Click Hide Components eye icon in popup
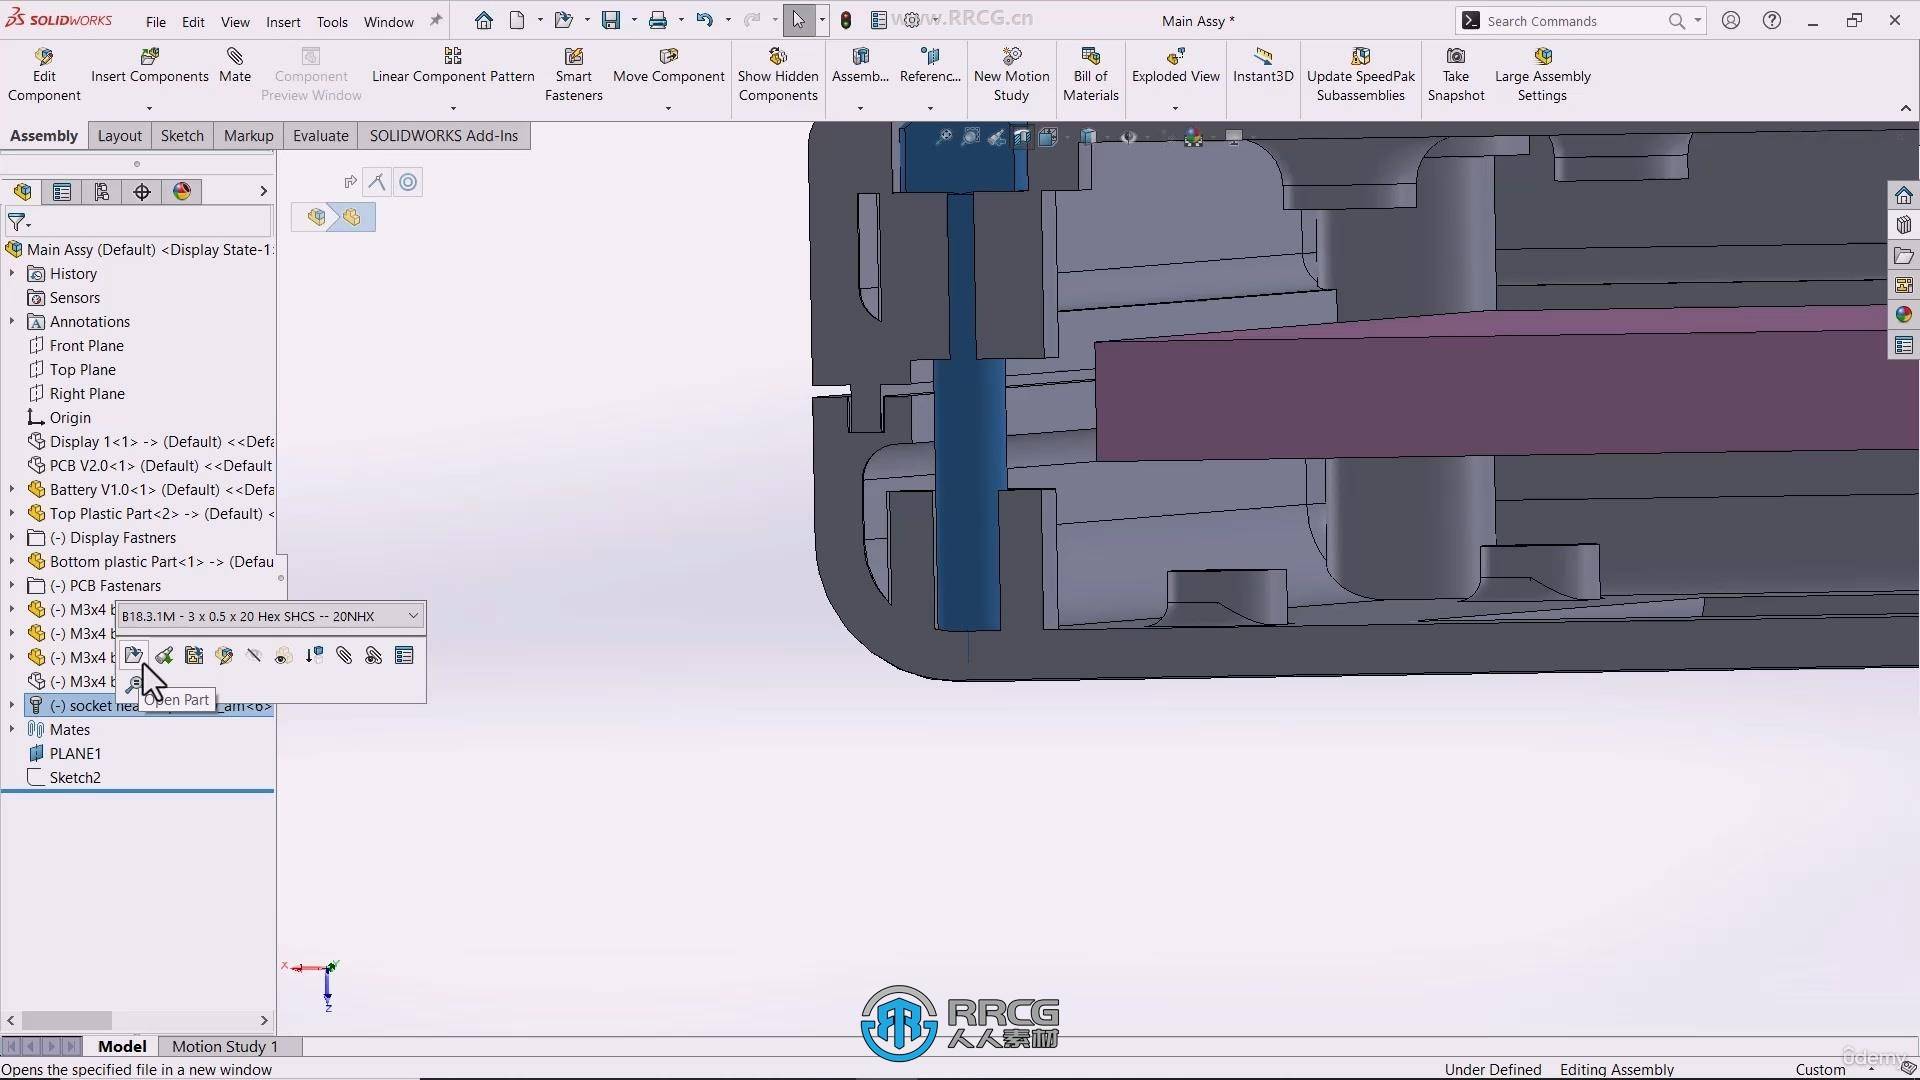Image resolution: width=1920 pixels, height=1080 pixels. 284,655
